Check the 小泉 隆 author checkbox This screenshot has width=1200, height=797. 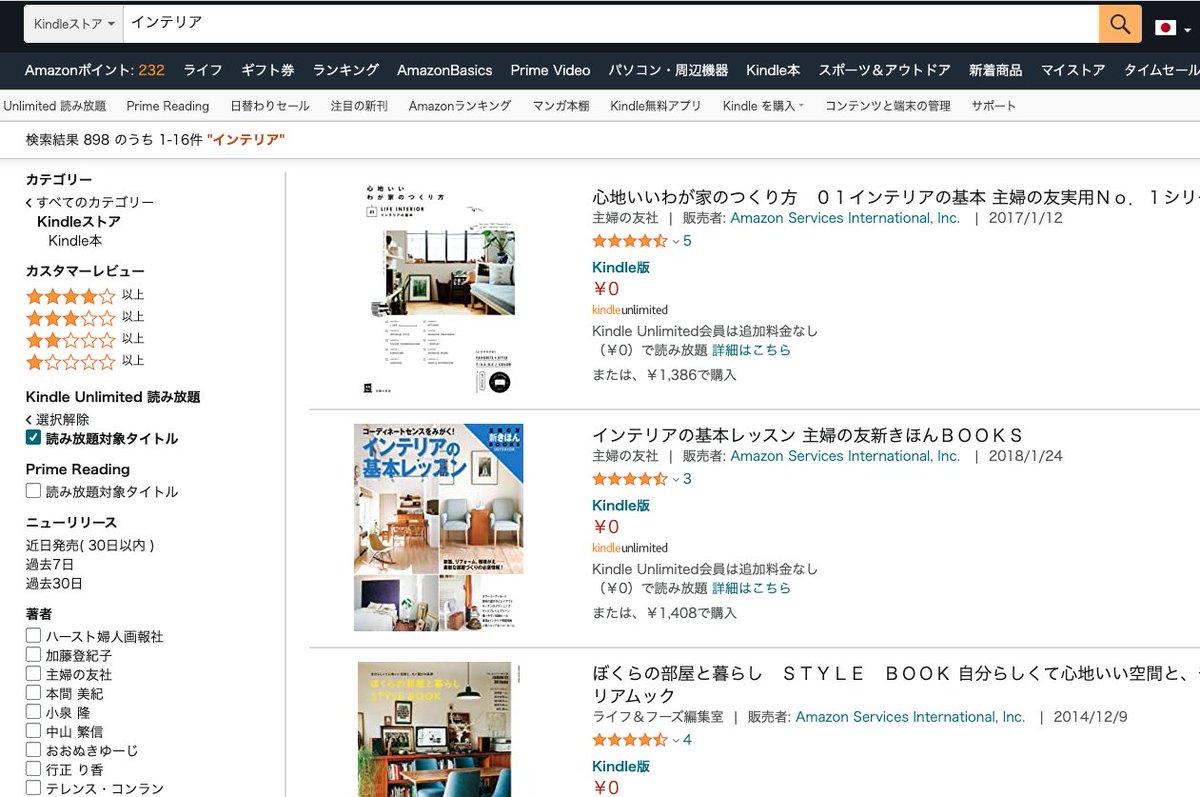pos(33,712)
